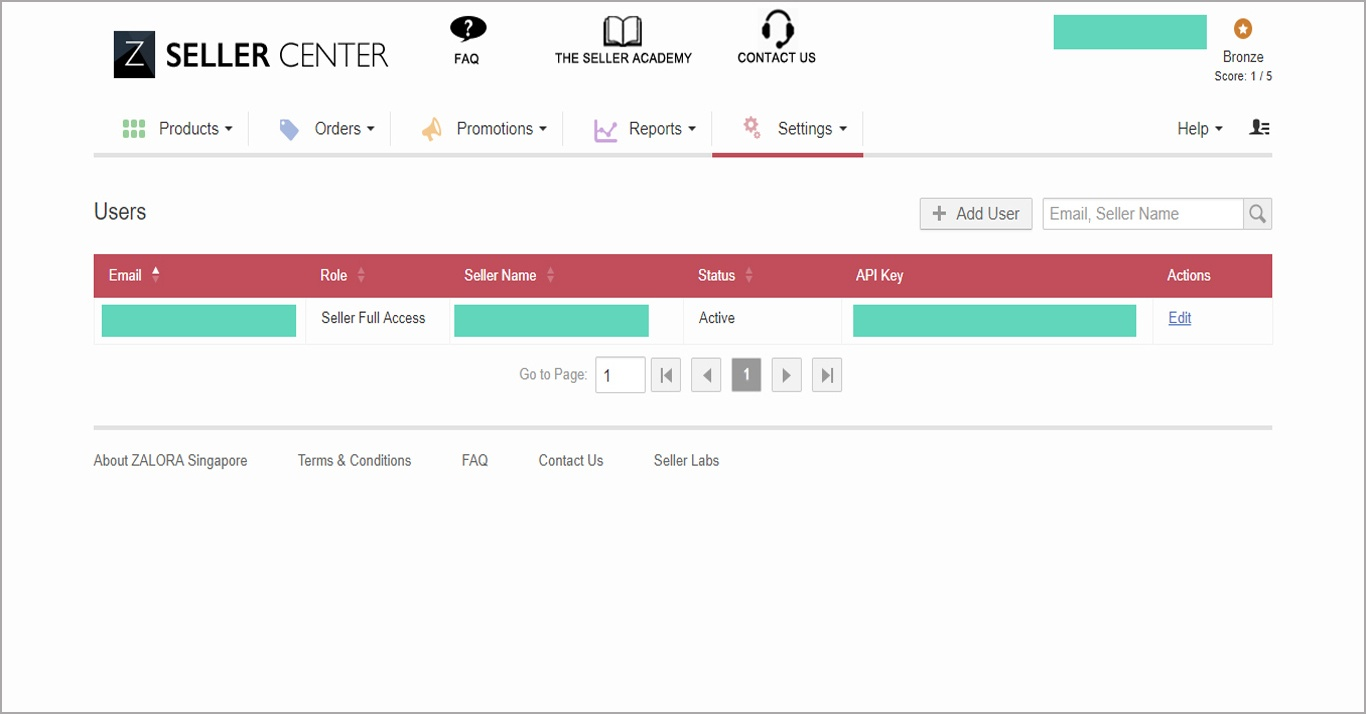
Task: Open the Seller Labs footer link
Action: click(x=686, y=460)
